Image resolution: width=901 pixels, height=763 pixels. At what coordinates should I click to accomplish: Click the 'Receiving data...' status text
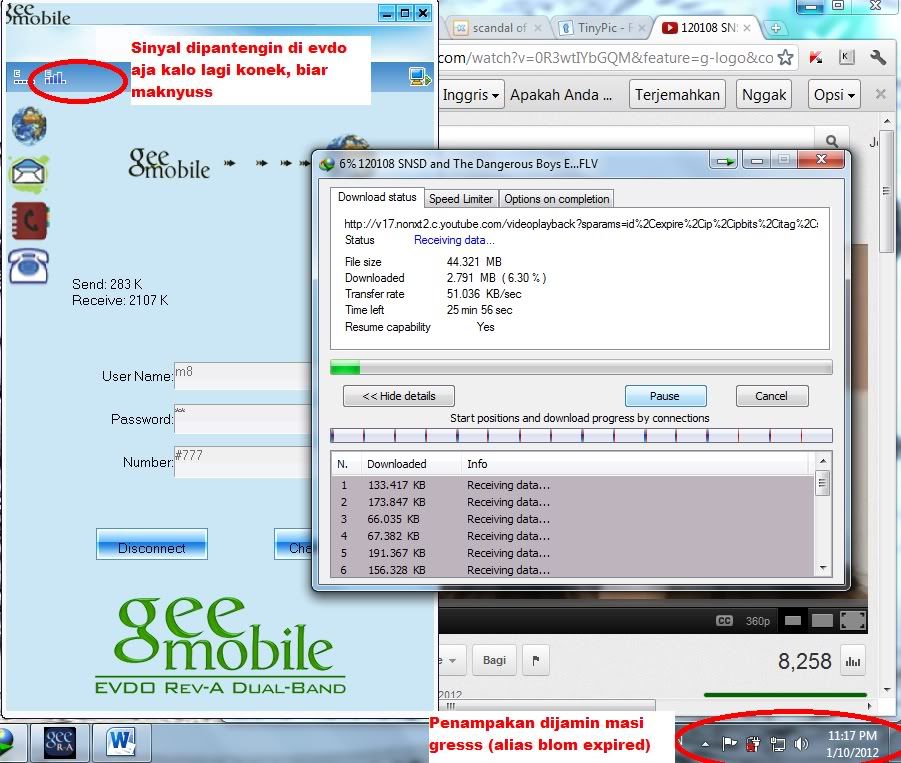tap(454, 240)
